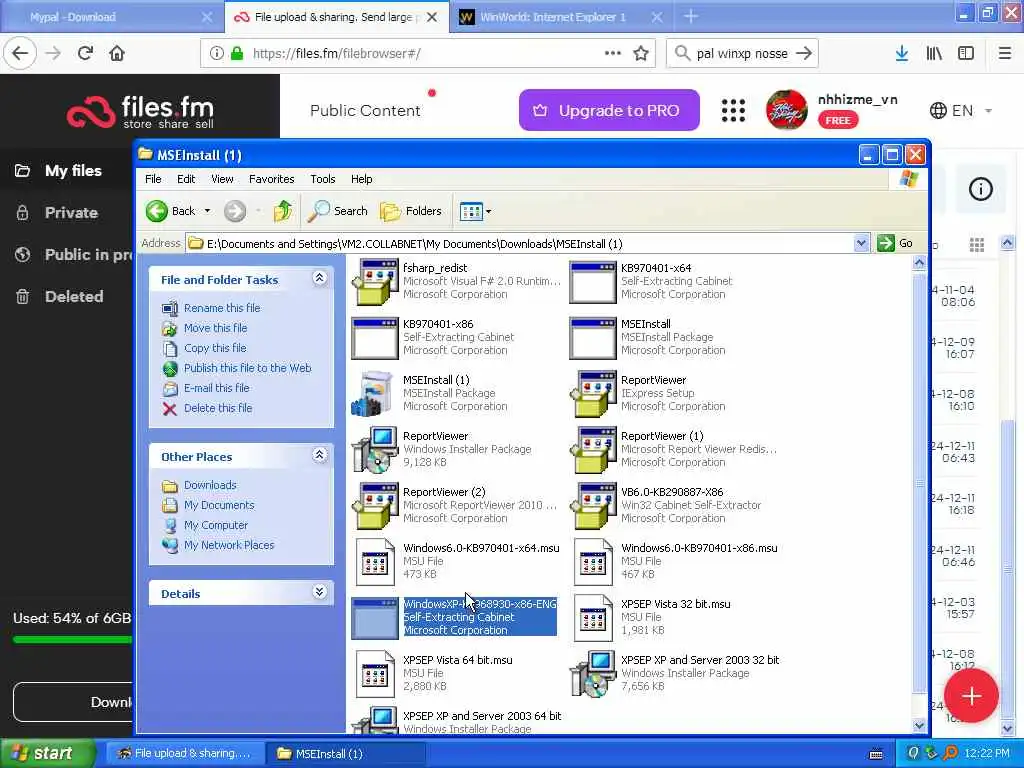Open EN language dropdown
1024x768 pixels.
[x=961, y=110]
